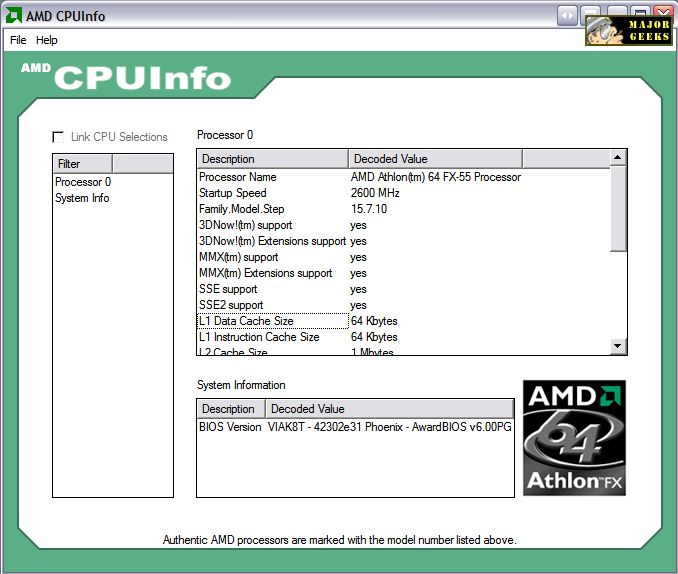Click the 64 Kbytes value for L1 Data Cache
Viewport: 678px width, 574px height.
[x=374, y=321]
